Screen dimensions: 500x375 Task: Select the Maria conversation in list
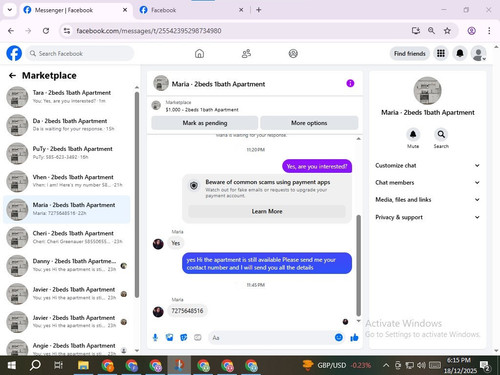(67, 209)
